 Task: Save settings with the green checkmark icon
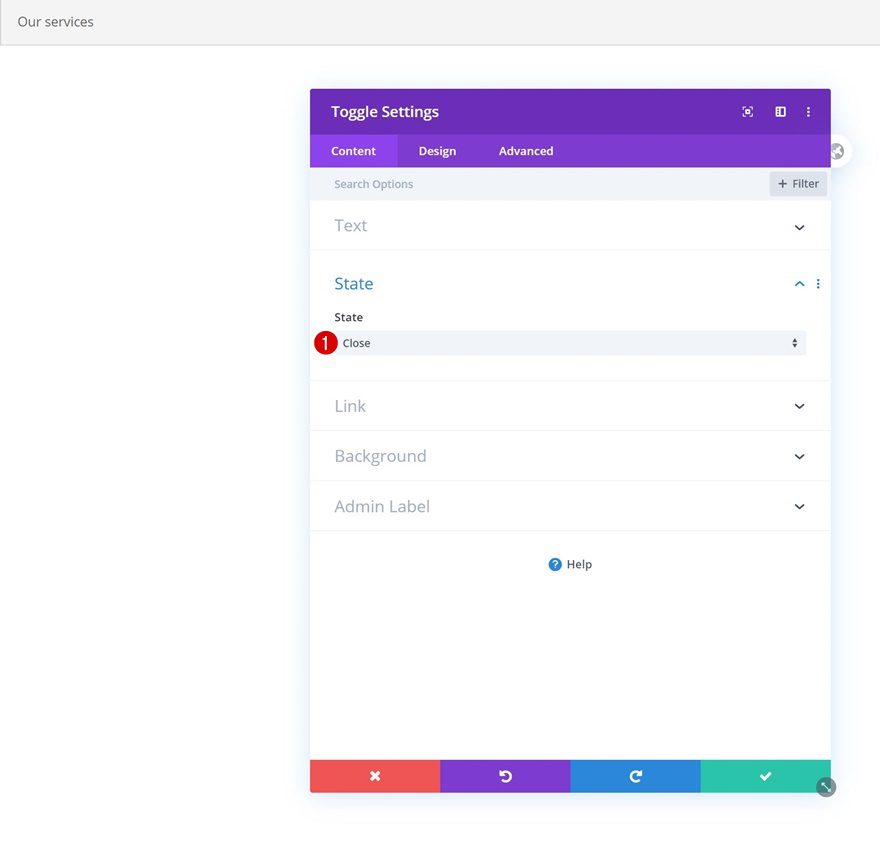(x=764, y=775)
